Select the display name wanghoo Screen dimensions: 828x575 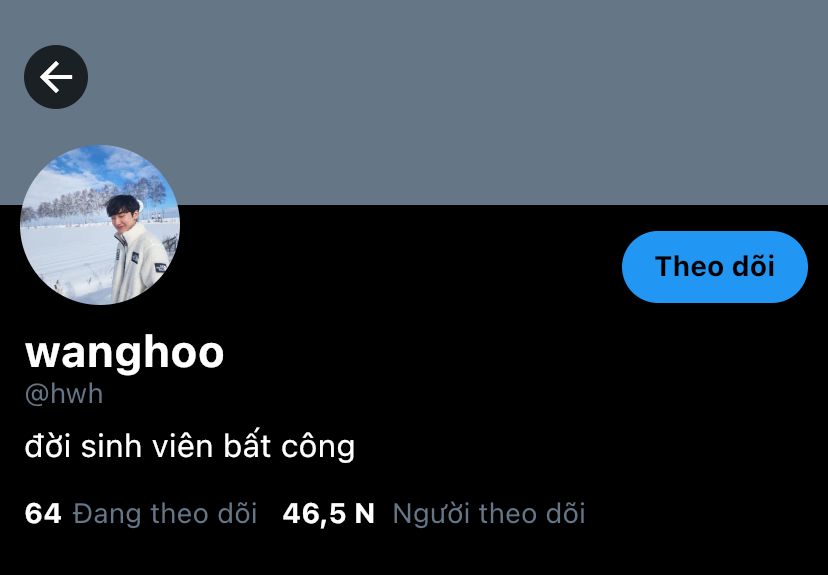click(125, 353)
